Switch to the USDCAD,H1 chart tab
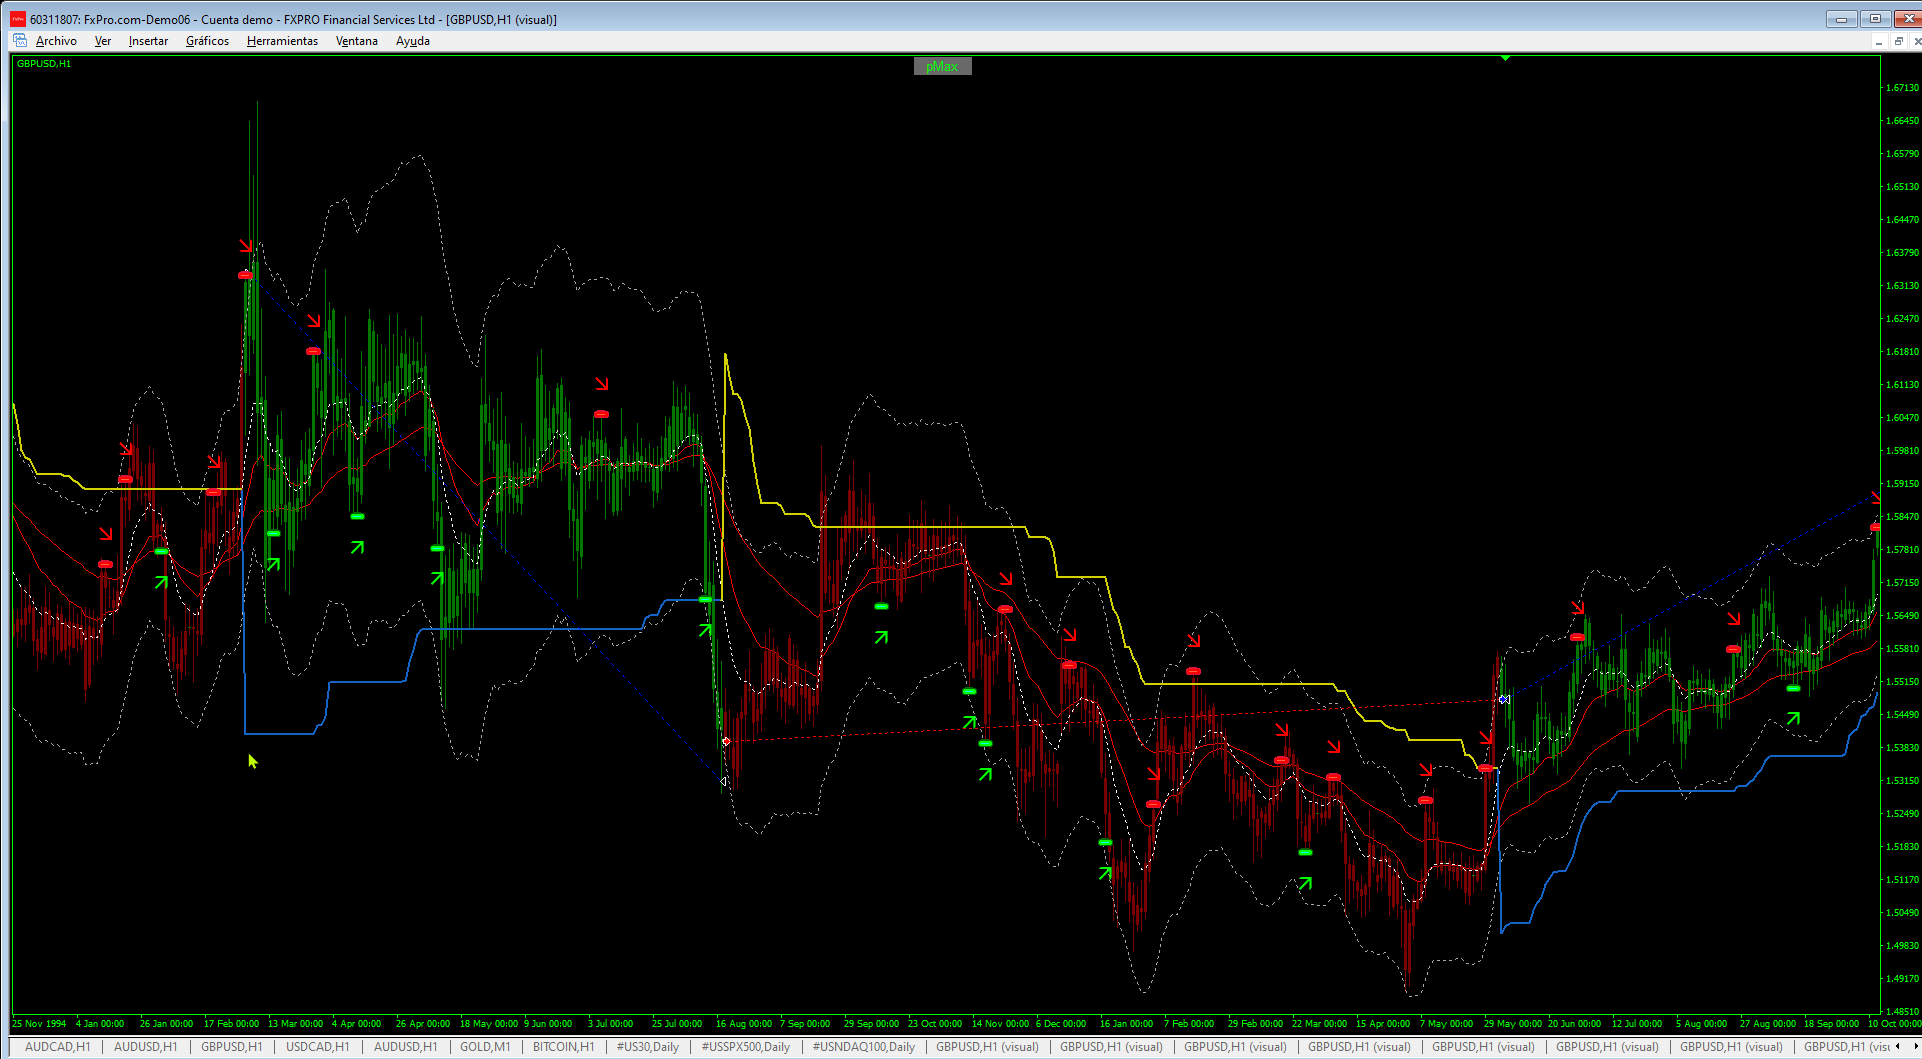Screen dimensions: 1922x1059 [317, 1047]
